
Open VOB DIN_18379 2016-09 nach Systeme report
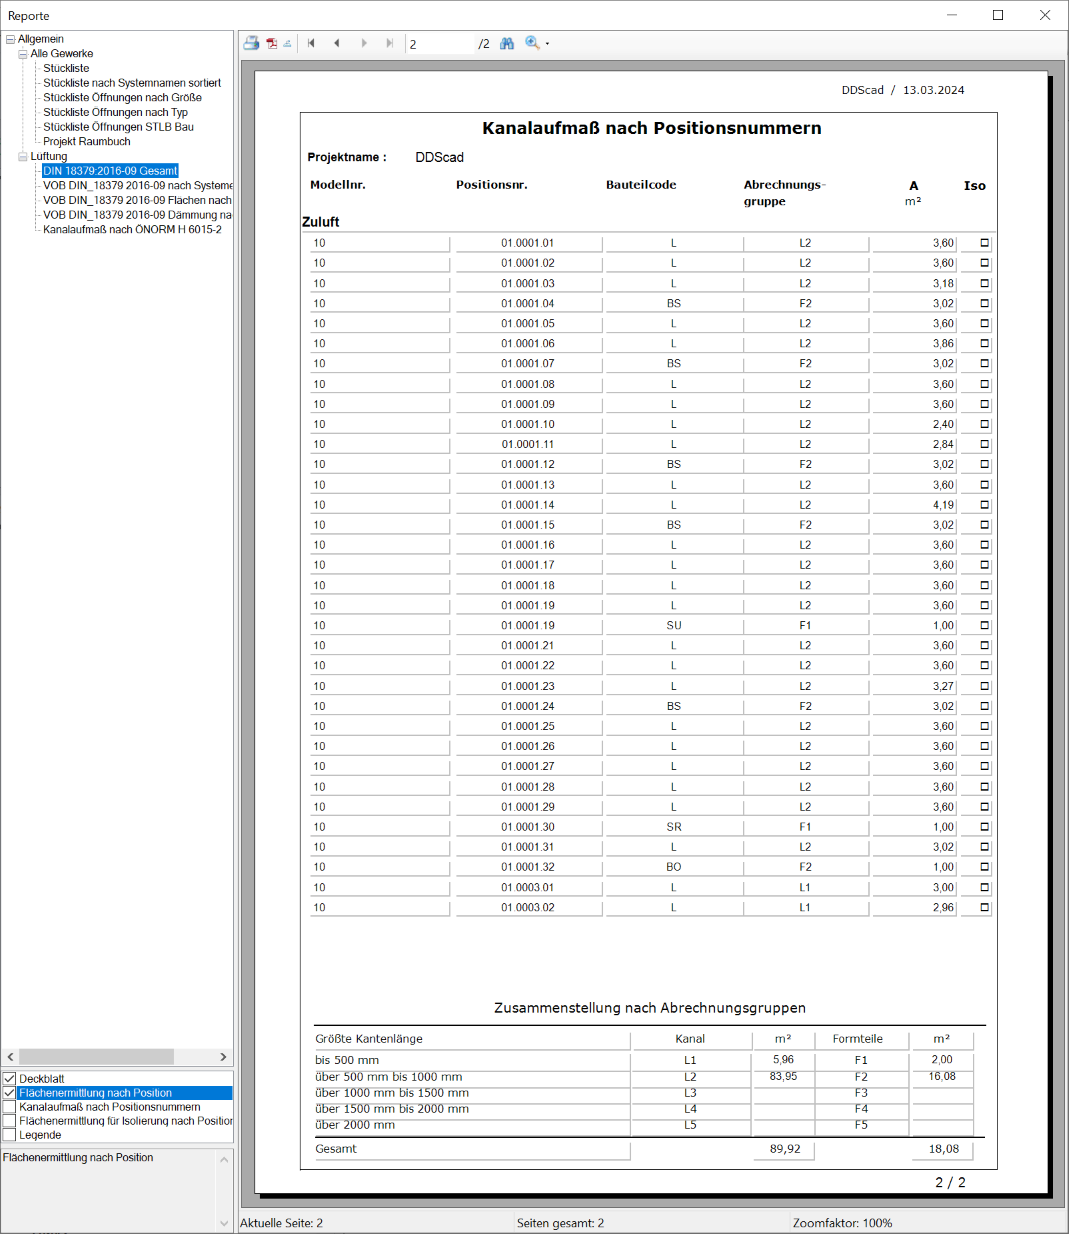point(138,185)
